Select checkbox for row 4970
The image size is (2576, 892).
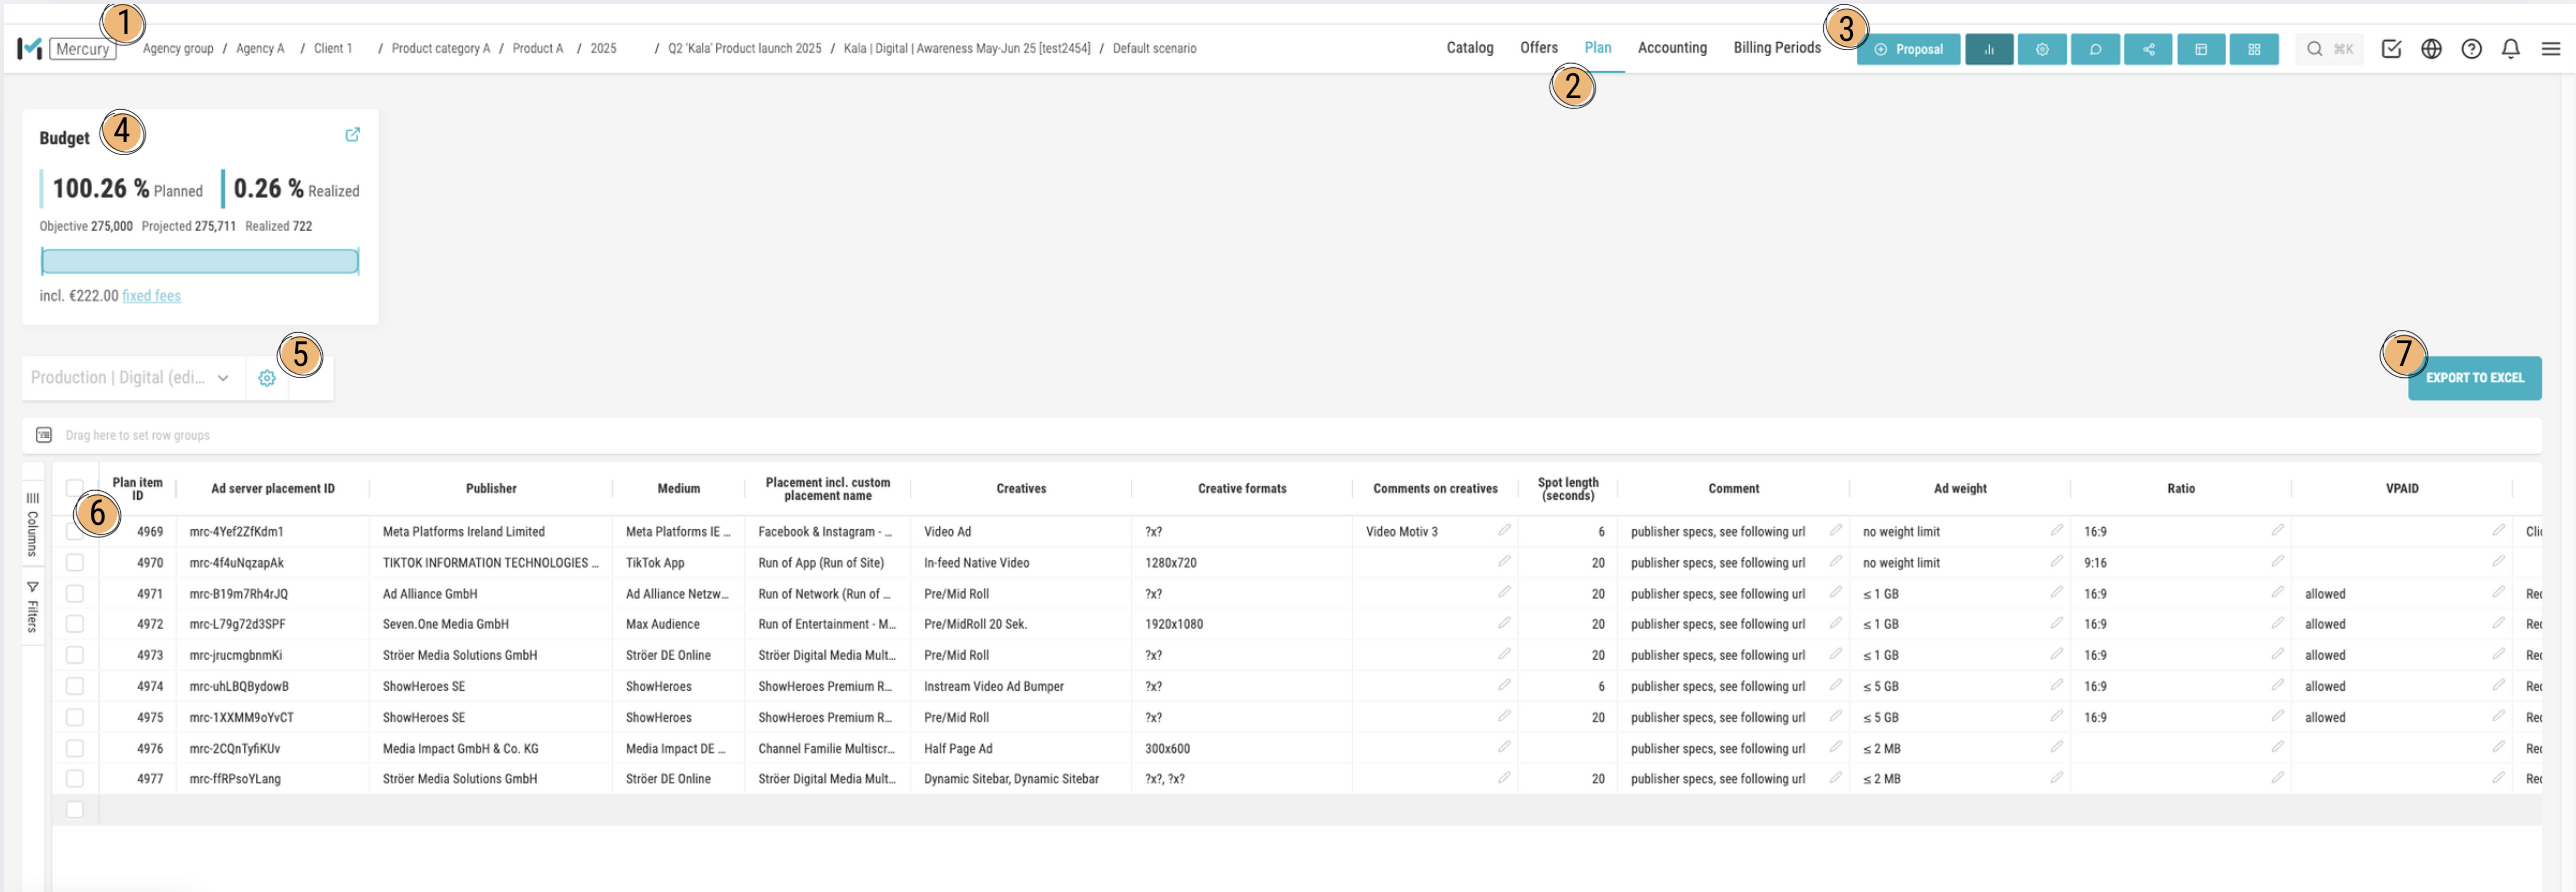[x=74, y=563]
